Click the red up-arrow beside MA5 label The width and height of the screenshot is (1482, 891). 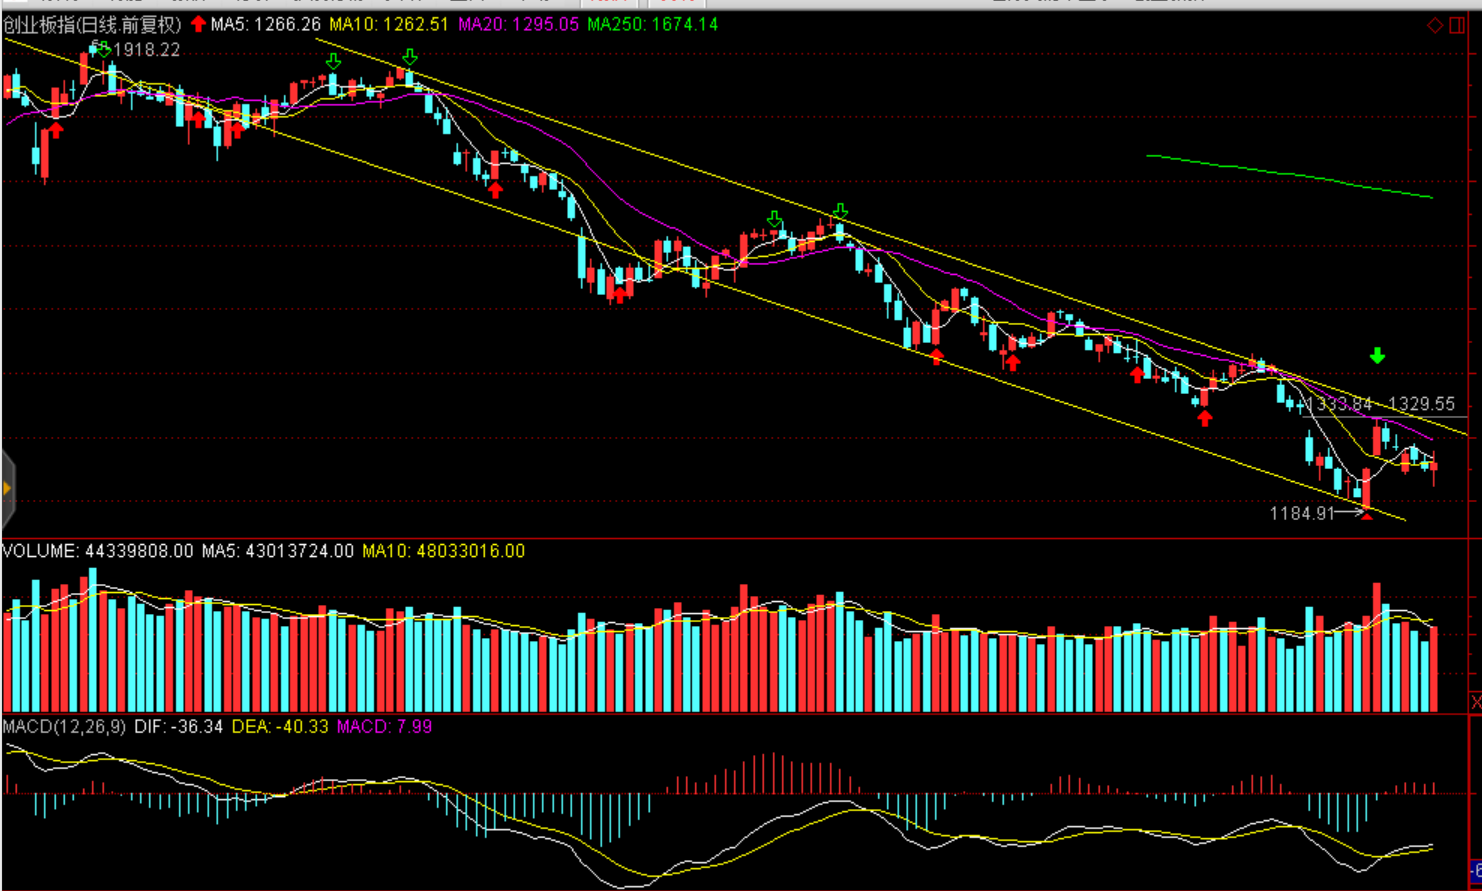click(198, 24)
